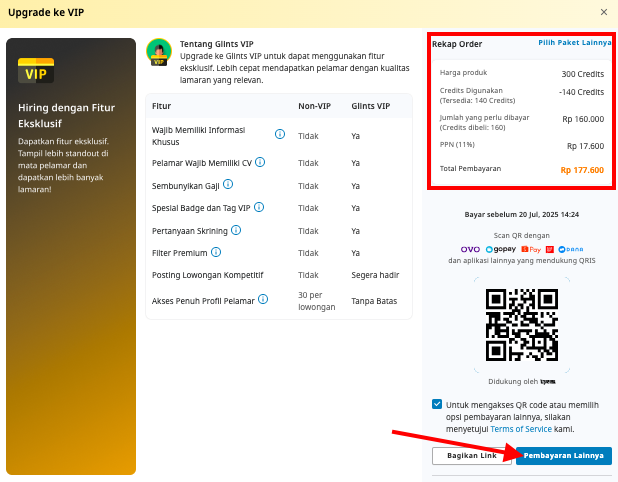This screenshot has width=618, height=482.
Task: Click info icon beside Akses Penuh Profil Pelamar
Action: click(x=263, y=299)
